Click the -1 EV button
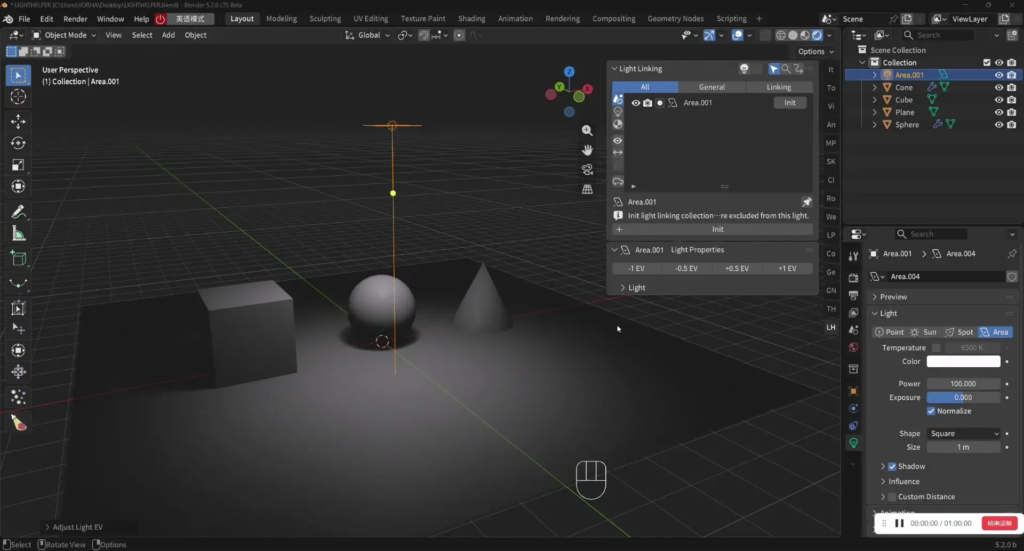Screen dimensions: 1024x551 [636, 269]
